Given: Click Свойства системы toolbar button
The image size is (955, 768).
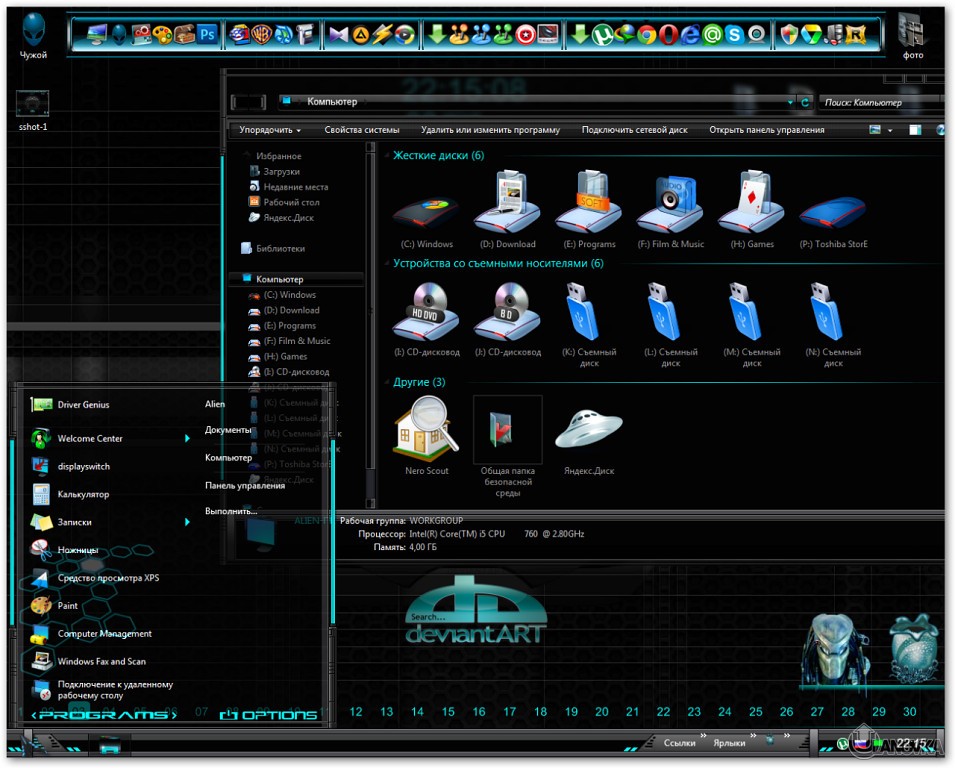Looking at the screenshot, I should [362, 130].
